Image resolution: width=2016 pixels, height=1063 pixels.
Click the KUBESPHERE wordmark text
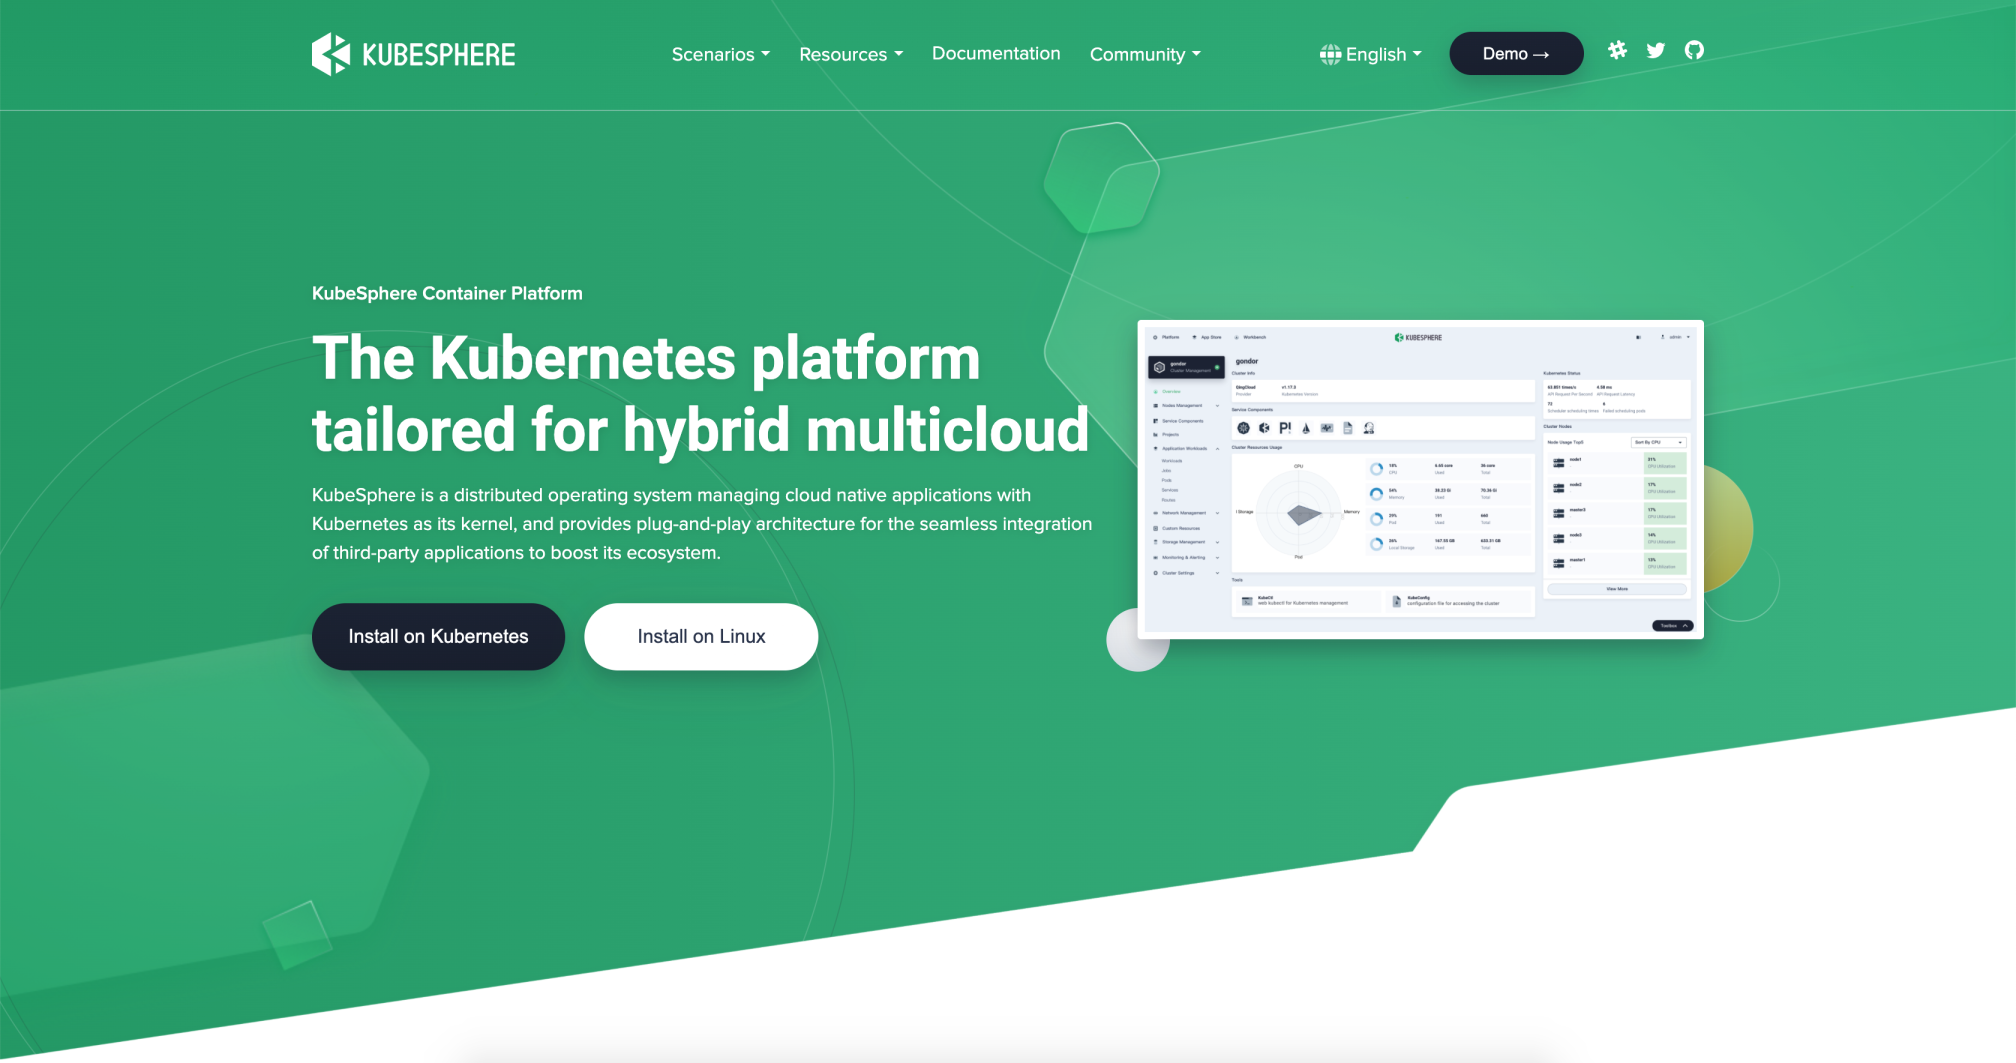point(439,54)
